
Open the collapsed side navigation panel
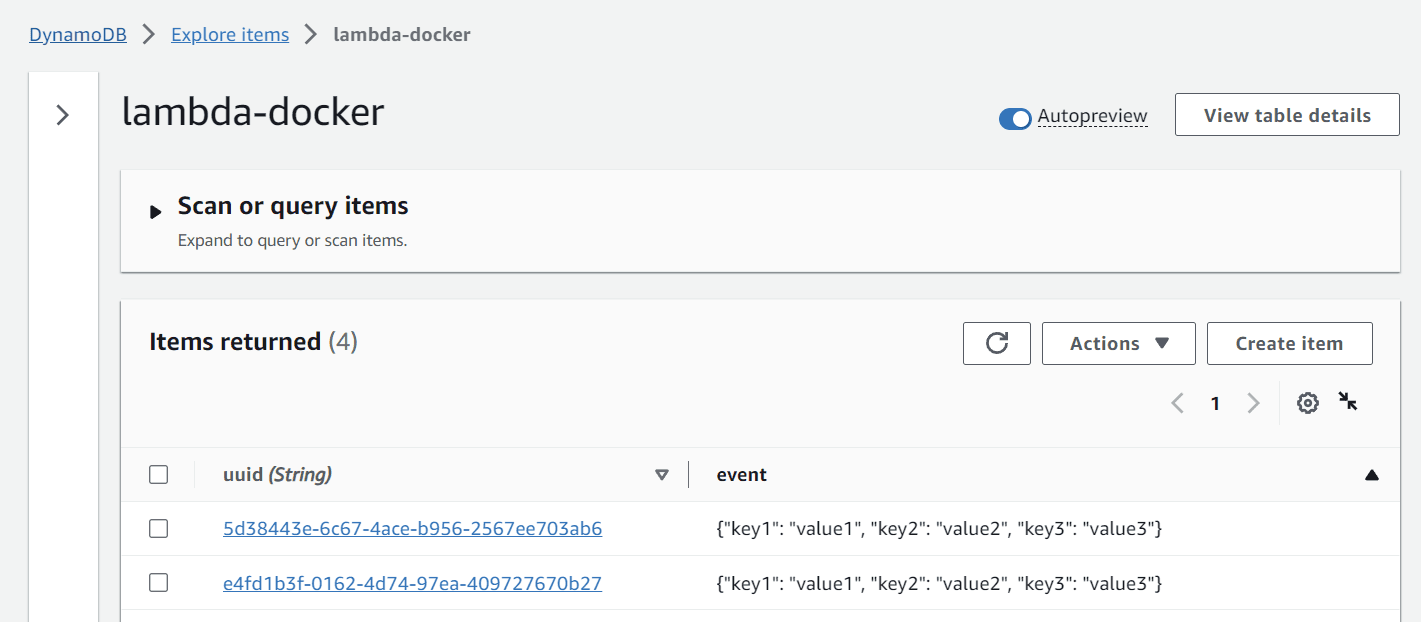[x=63, y=115]
